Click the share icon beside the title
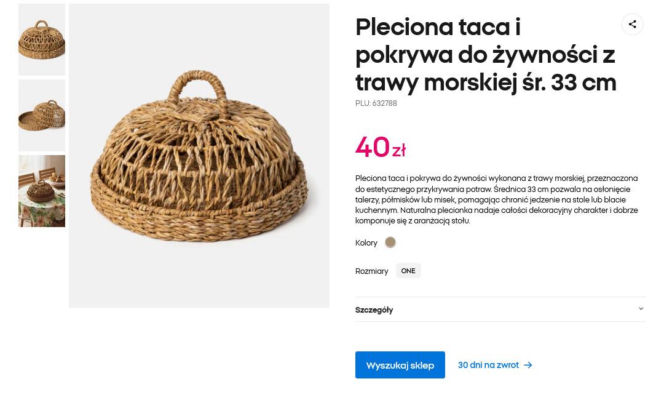 [x=632, y=24]
